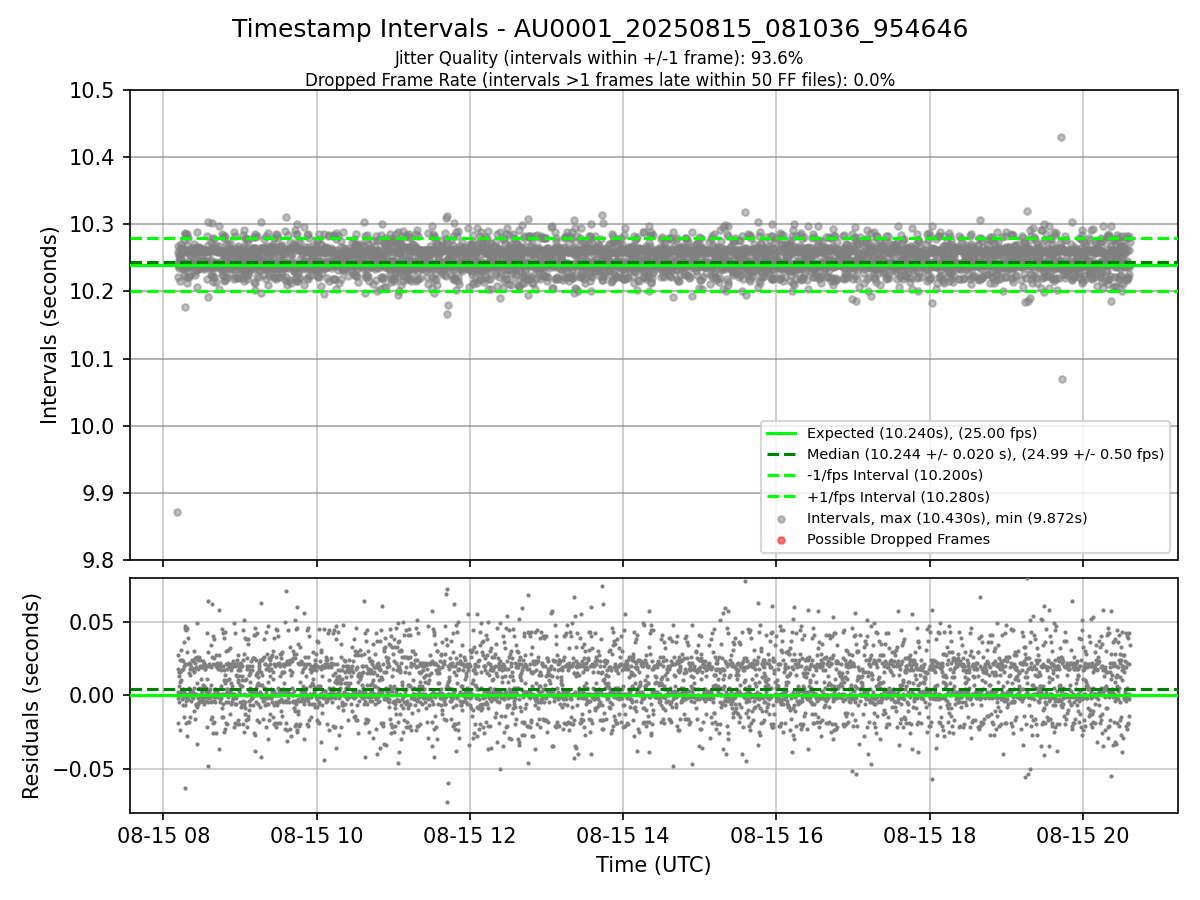
Task: Click the minimum outlier point near 9.87 seconds
Action: tap(177, 512)
